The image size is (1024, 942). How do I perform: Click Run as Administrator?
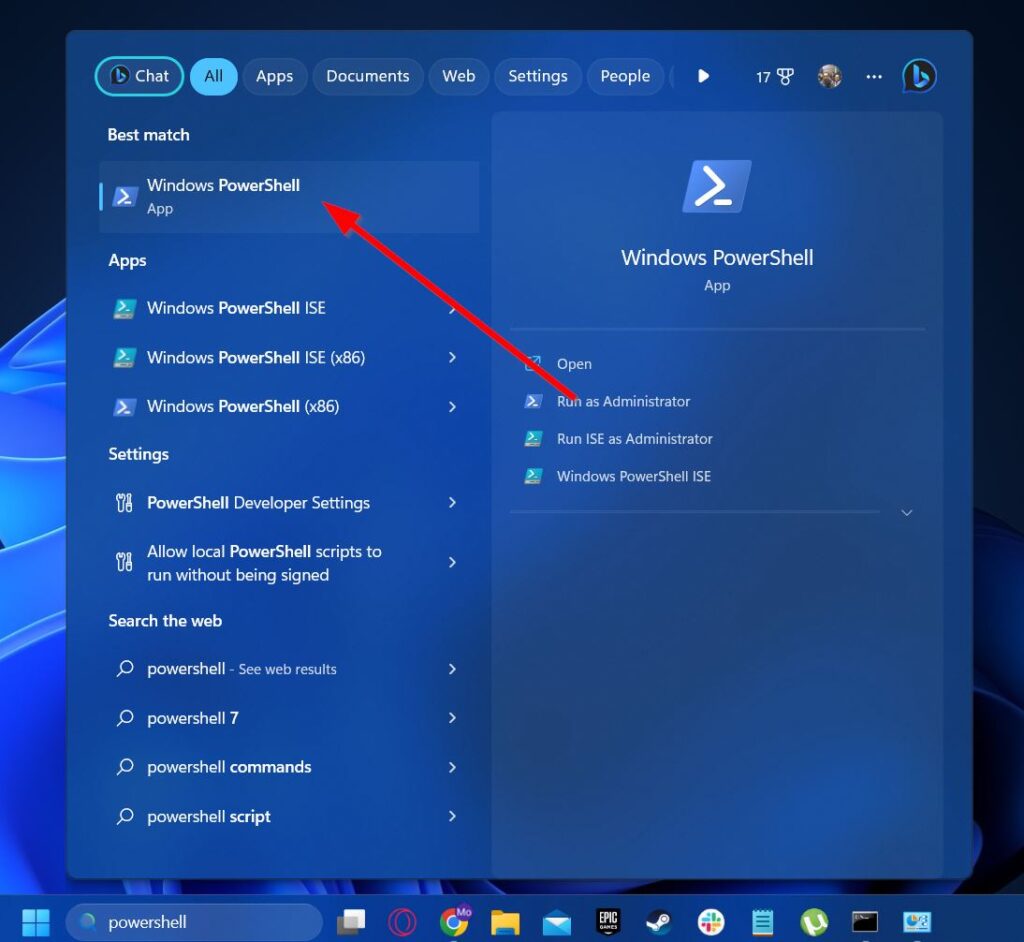pyautogui.click(x=623, y=401)
